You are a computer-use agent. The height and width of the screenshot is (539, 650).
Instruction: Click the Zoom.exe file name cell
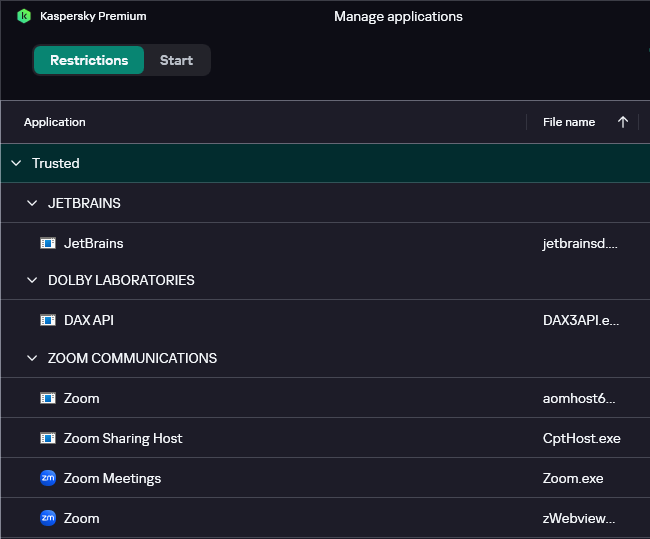click(x=573, y=478)
